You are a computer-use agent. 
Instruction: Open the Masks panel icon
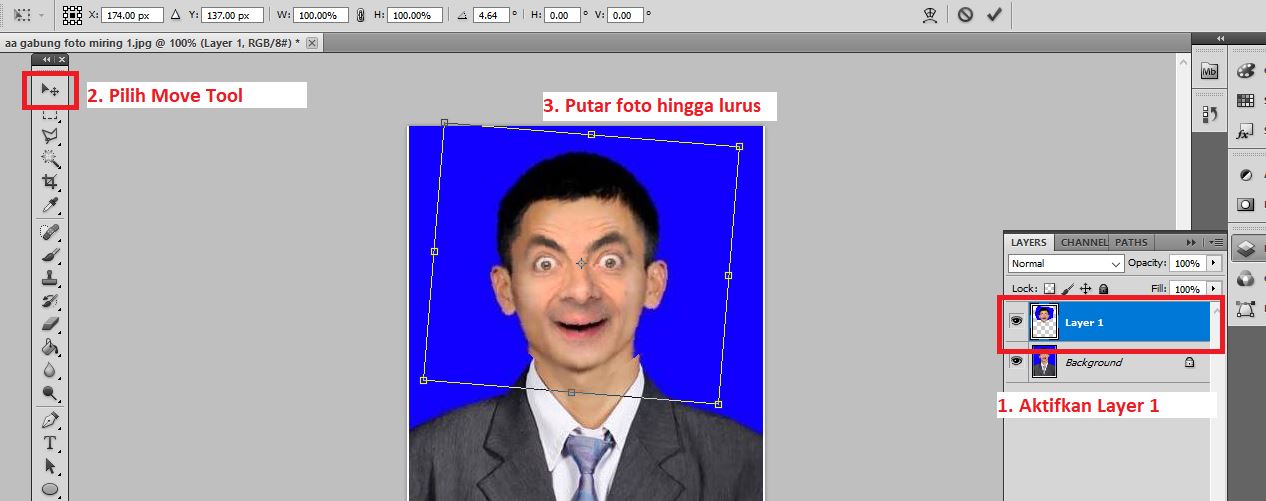coord(1246,205)
